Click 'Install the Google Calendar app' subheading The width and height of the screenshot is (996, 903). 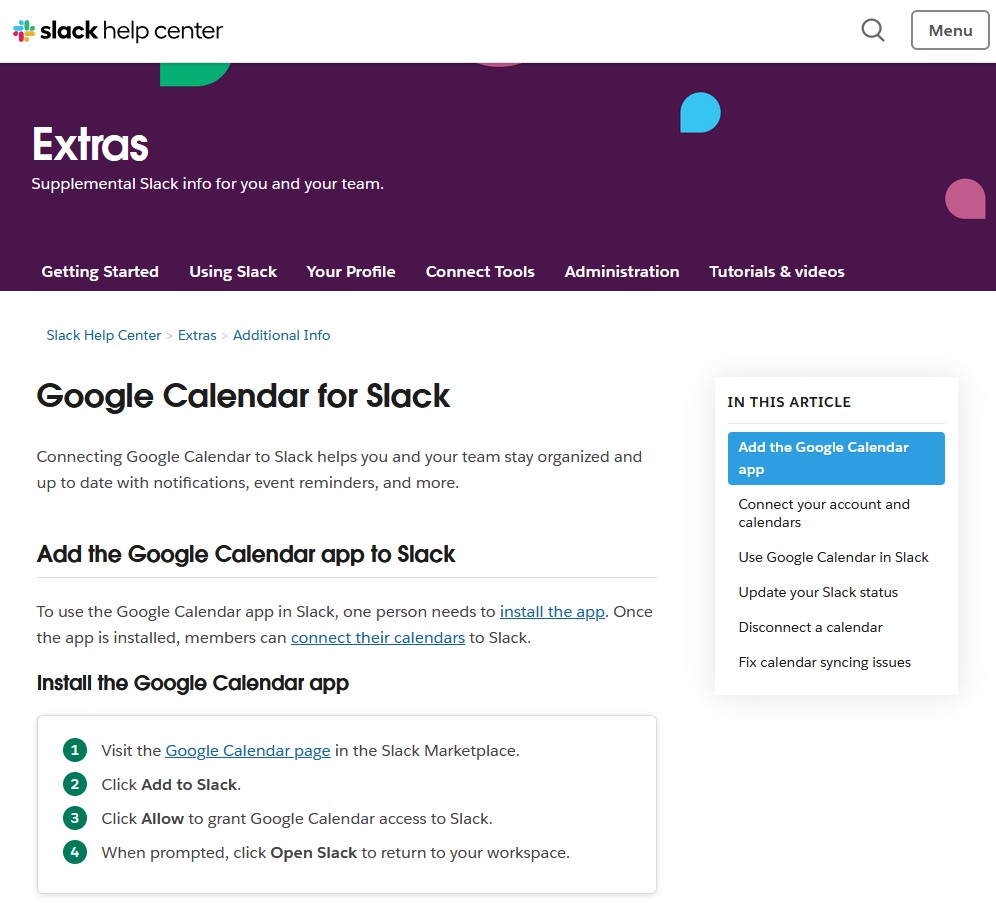(192, 683)
